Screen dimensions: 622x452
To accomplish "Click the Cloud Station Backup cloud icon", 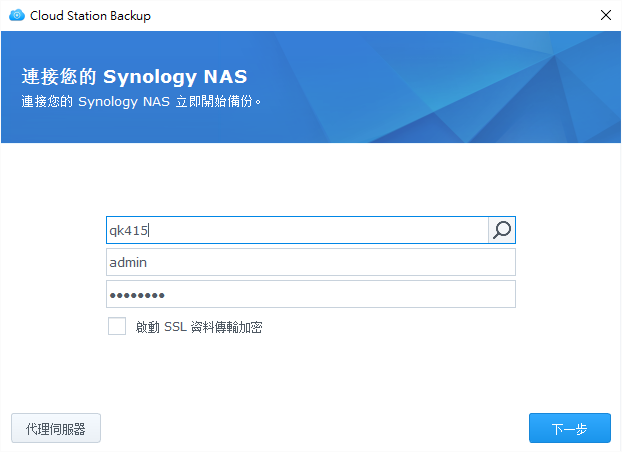I will (x=16, y=16).
